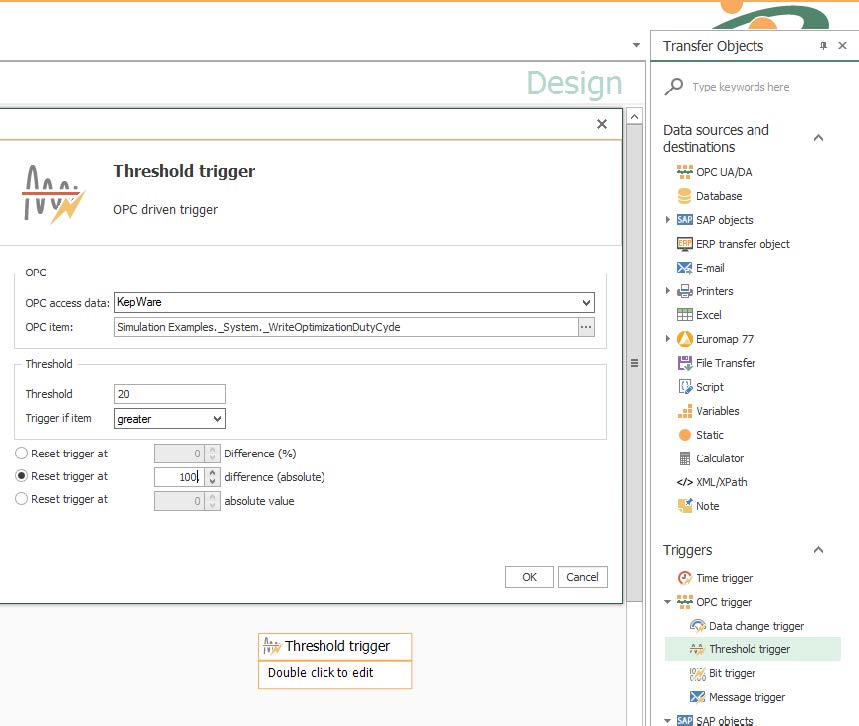This screenshot has width=859, height=726.
Task: Choose the Excel transfer object icon
Action: 685,315
